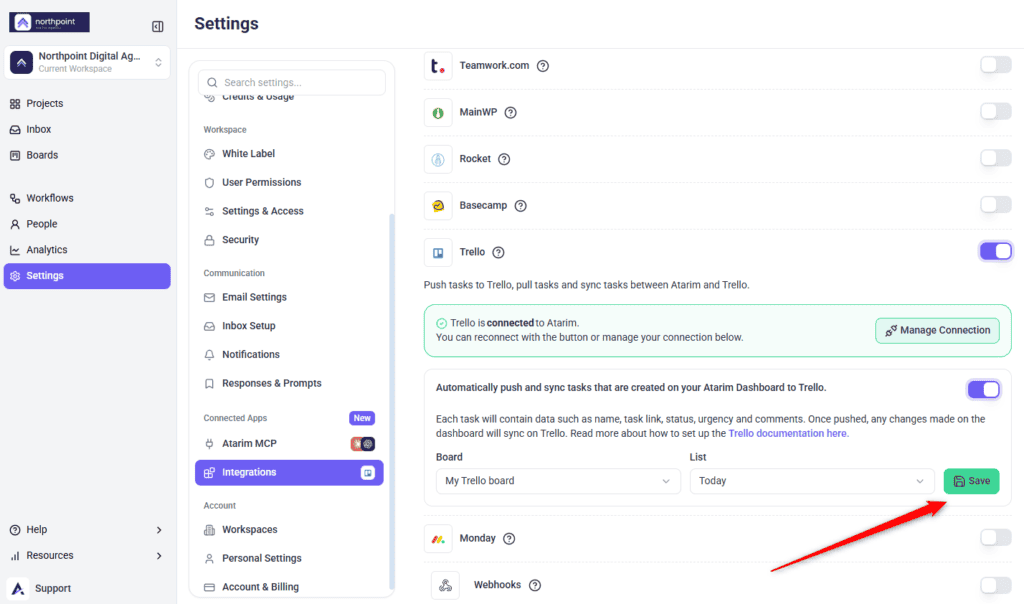Open the Trello documentation here link
The width and height of the screenshot is (1024, 604).
tap(788, 434)
